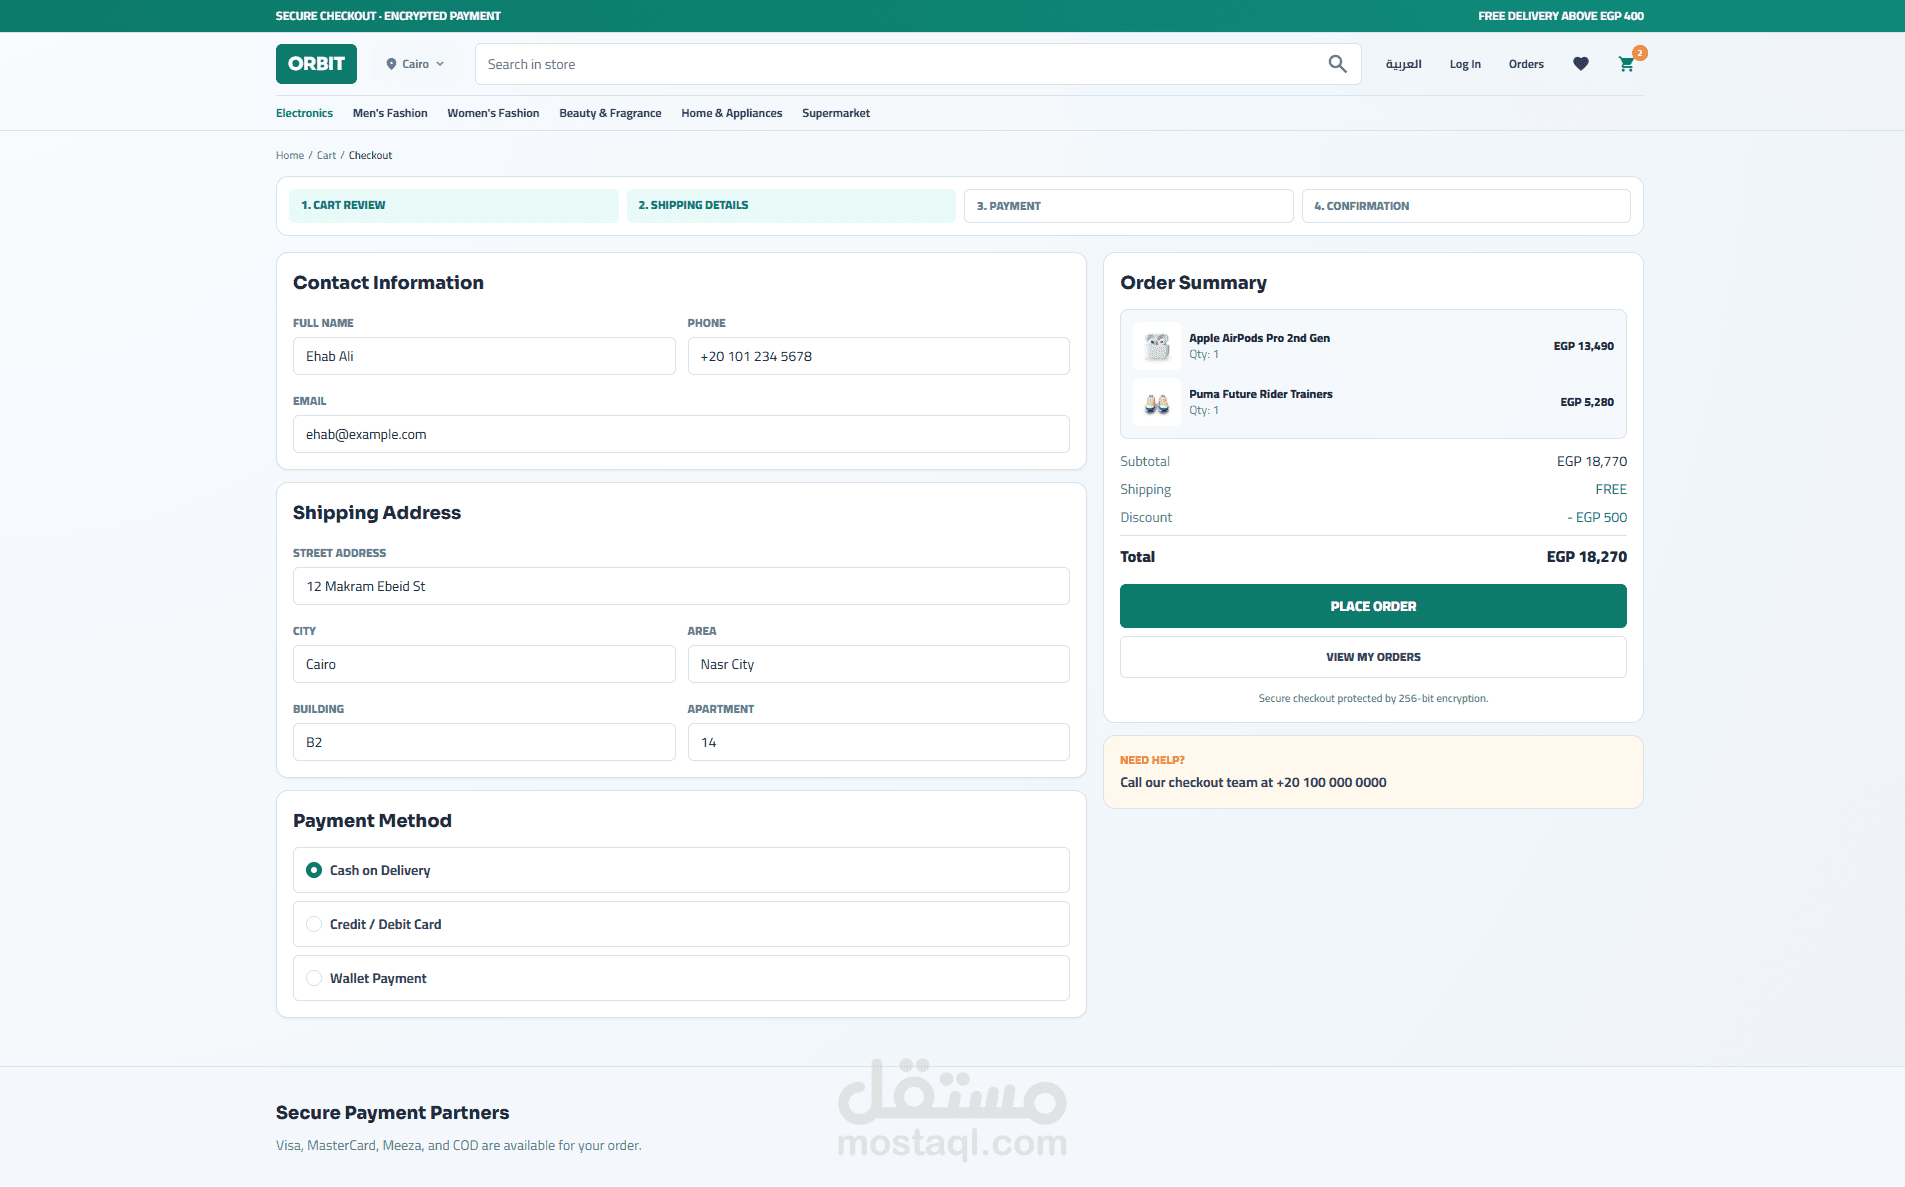Open the Orders link in header

tap(1526, 64)
